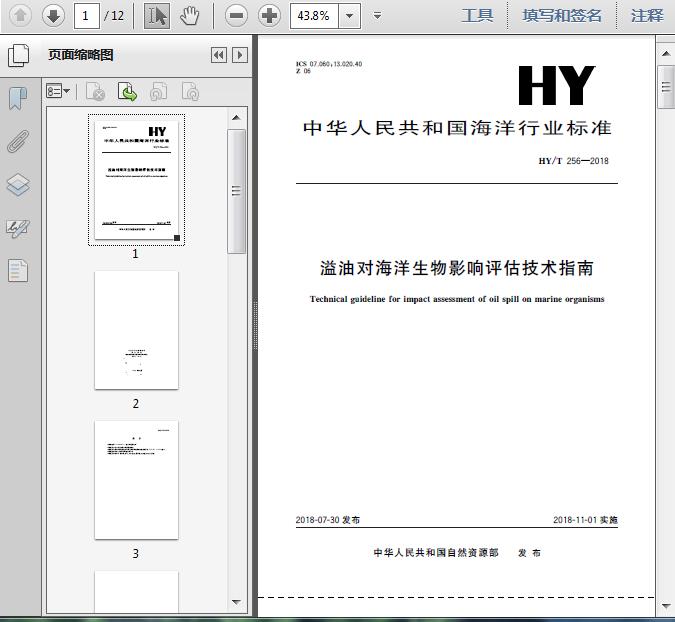This screenshot has height=622, width=675.
Task: Click the insert page from file icon
Action: coord(127,91)
